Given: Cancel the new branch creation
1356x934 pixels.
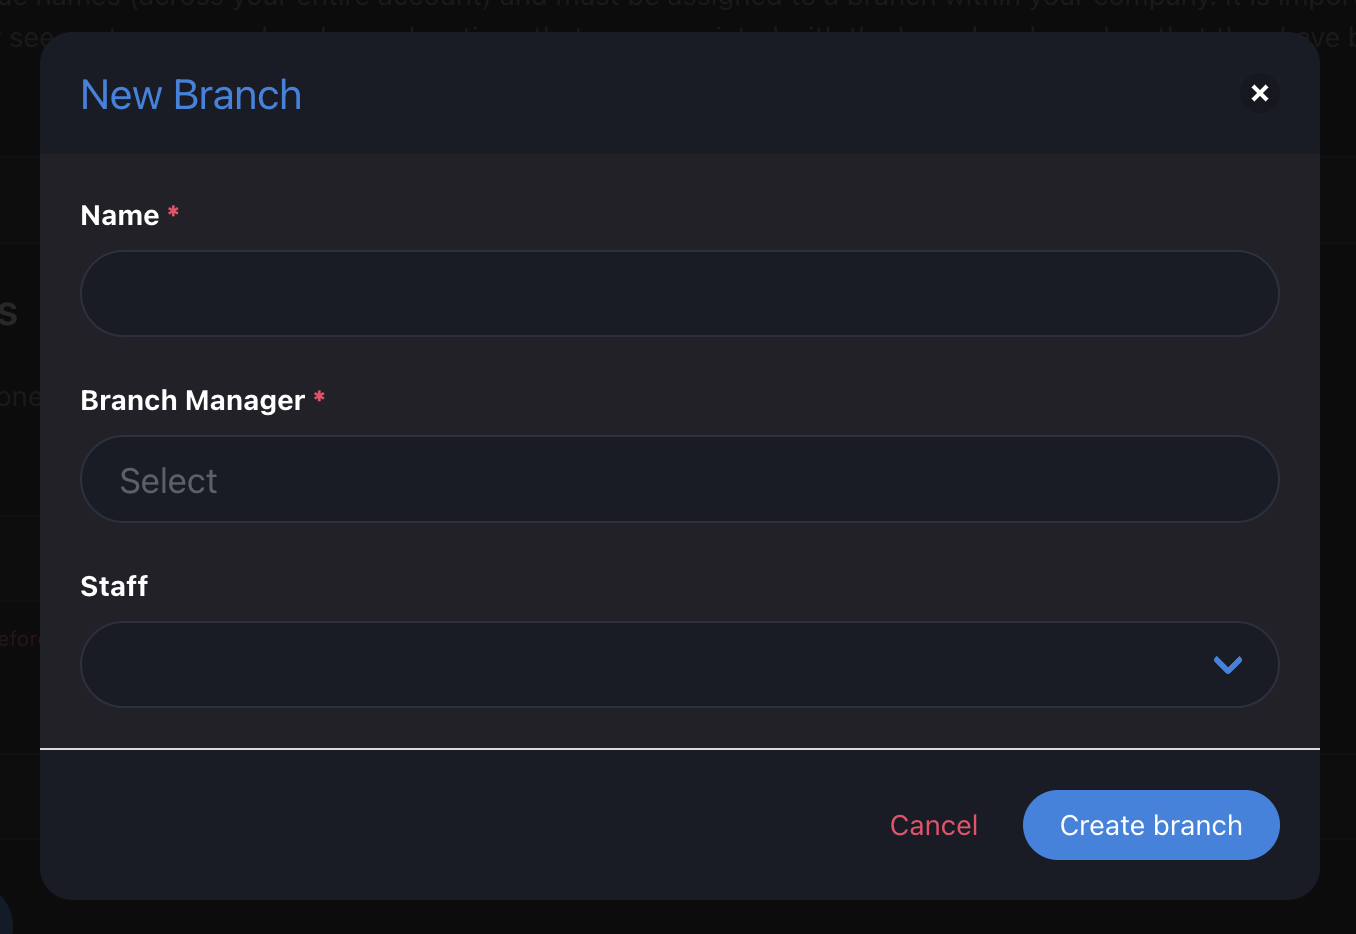Looking at the screenshot, I should 934,825.
